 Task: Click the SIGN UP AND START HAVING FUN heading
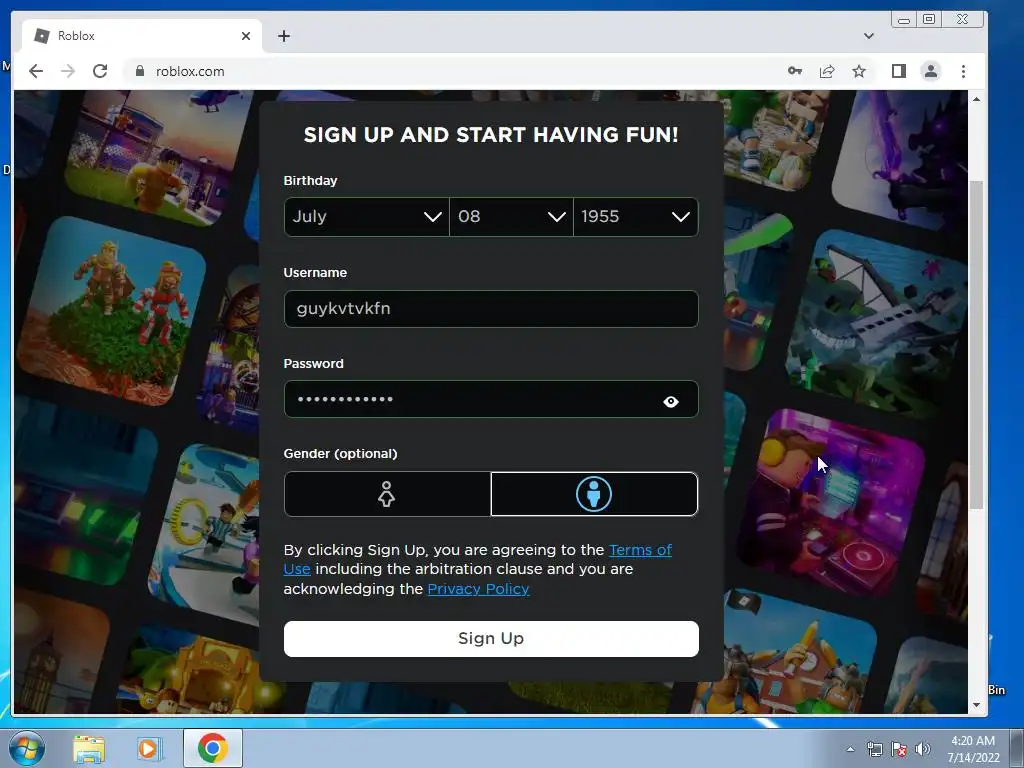point(491,135)
